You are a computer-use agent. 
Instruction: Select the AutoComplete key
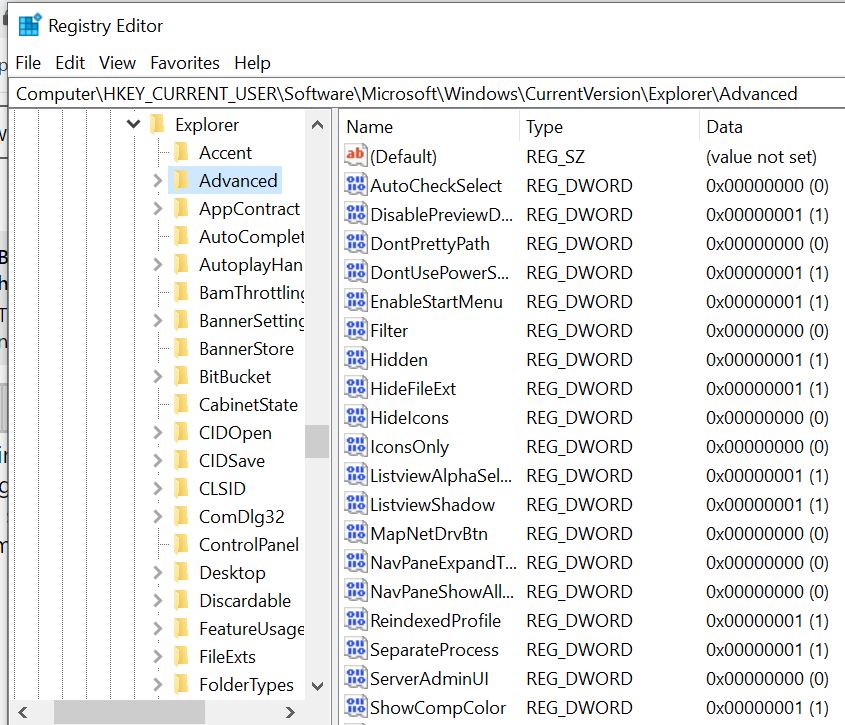tap(251, 237)
